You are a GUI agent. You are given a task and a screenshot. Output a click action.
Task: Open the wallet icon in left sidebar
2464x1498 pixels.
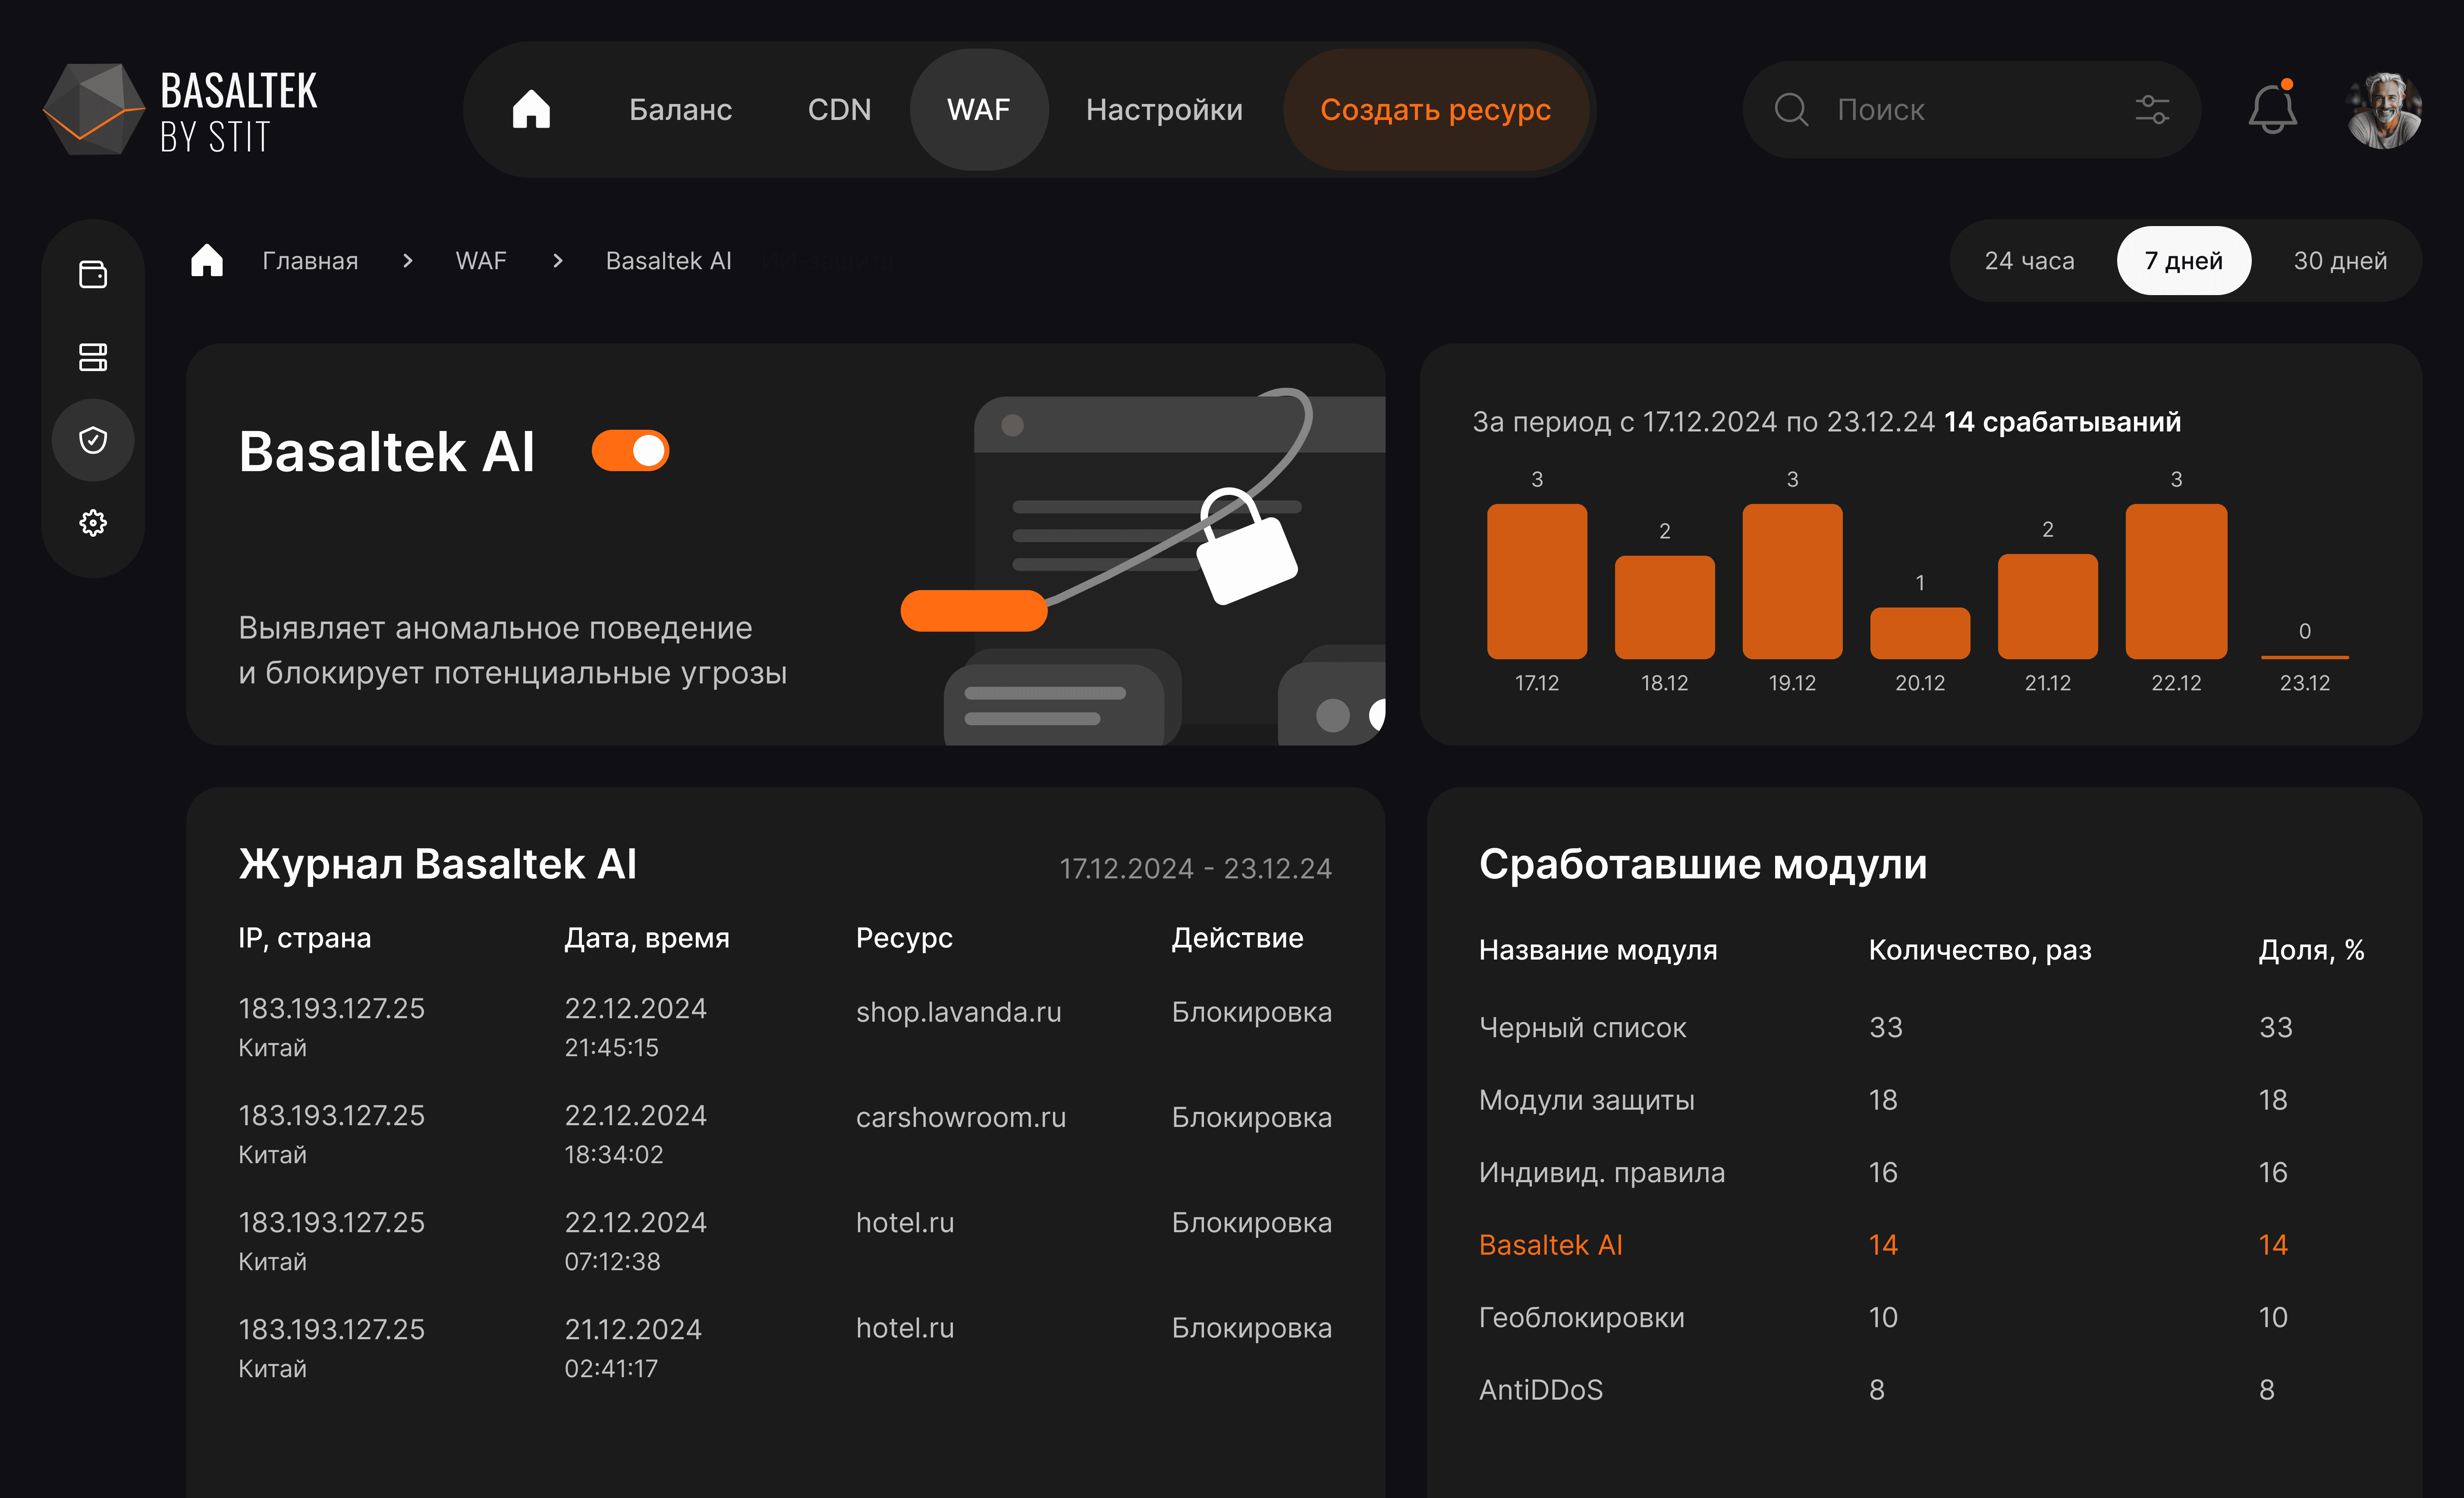point(93,274)
